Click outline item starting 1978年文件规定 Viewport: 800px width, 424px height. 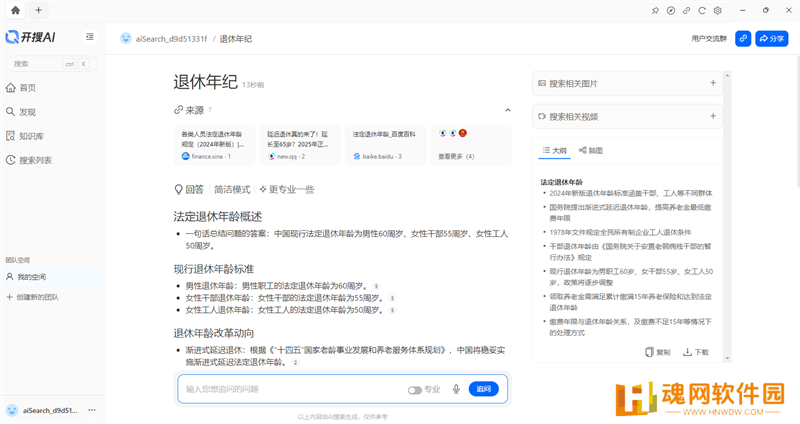click(620, 232)
